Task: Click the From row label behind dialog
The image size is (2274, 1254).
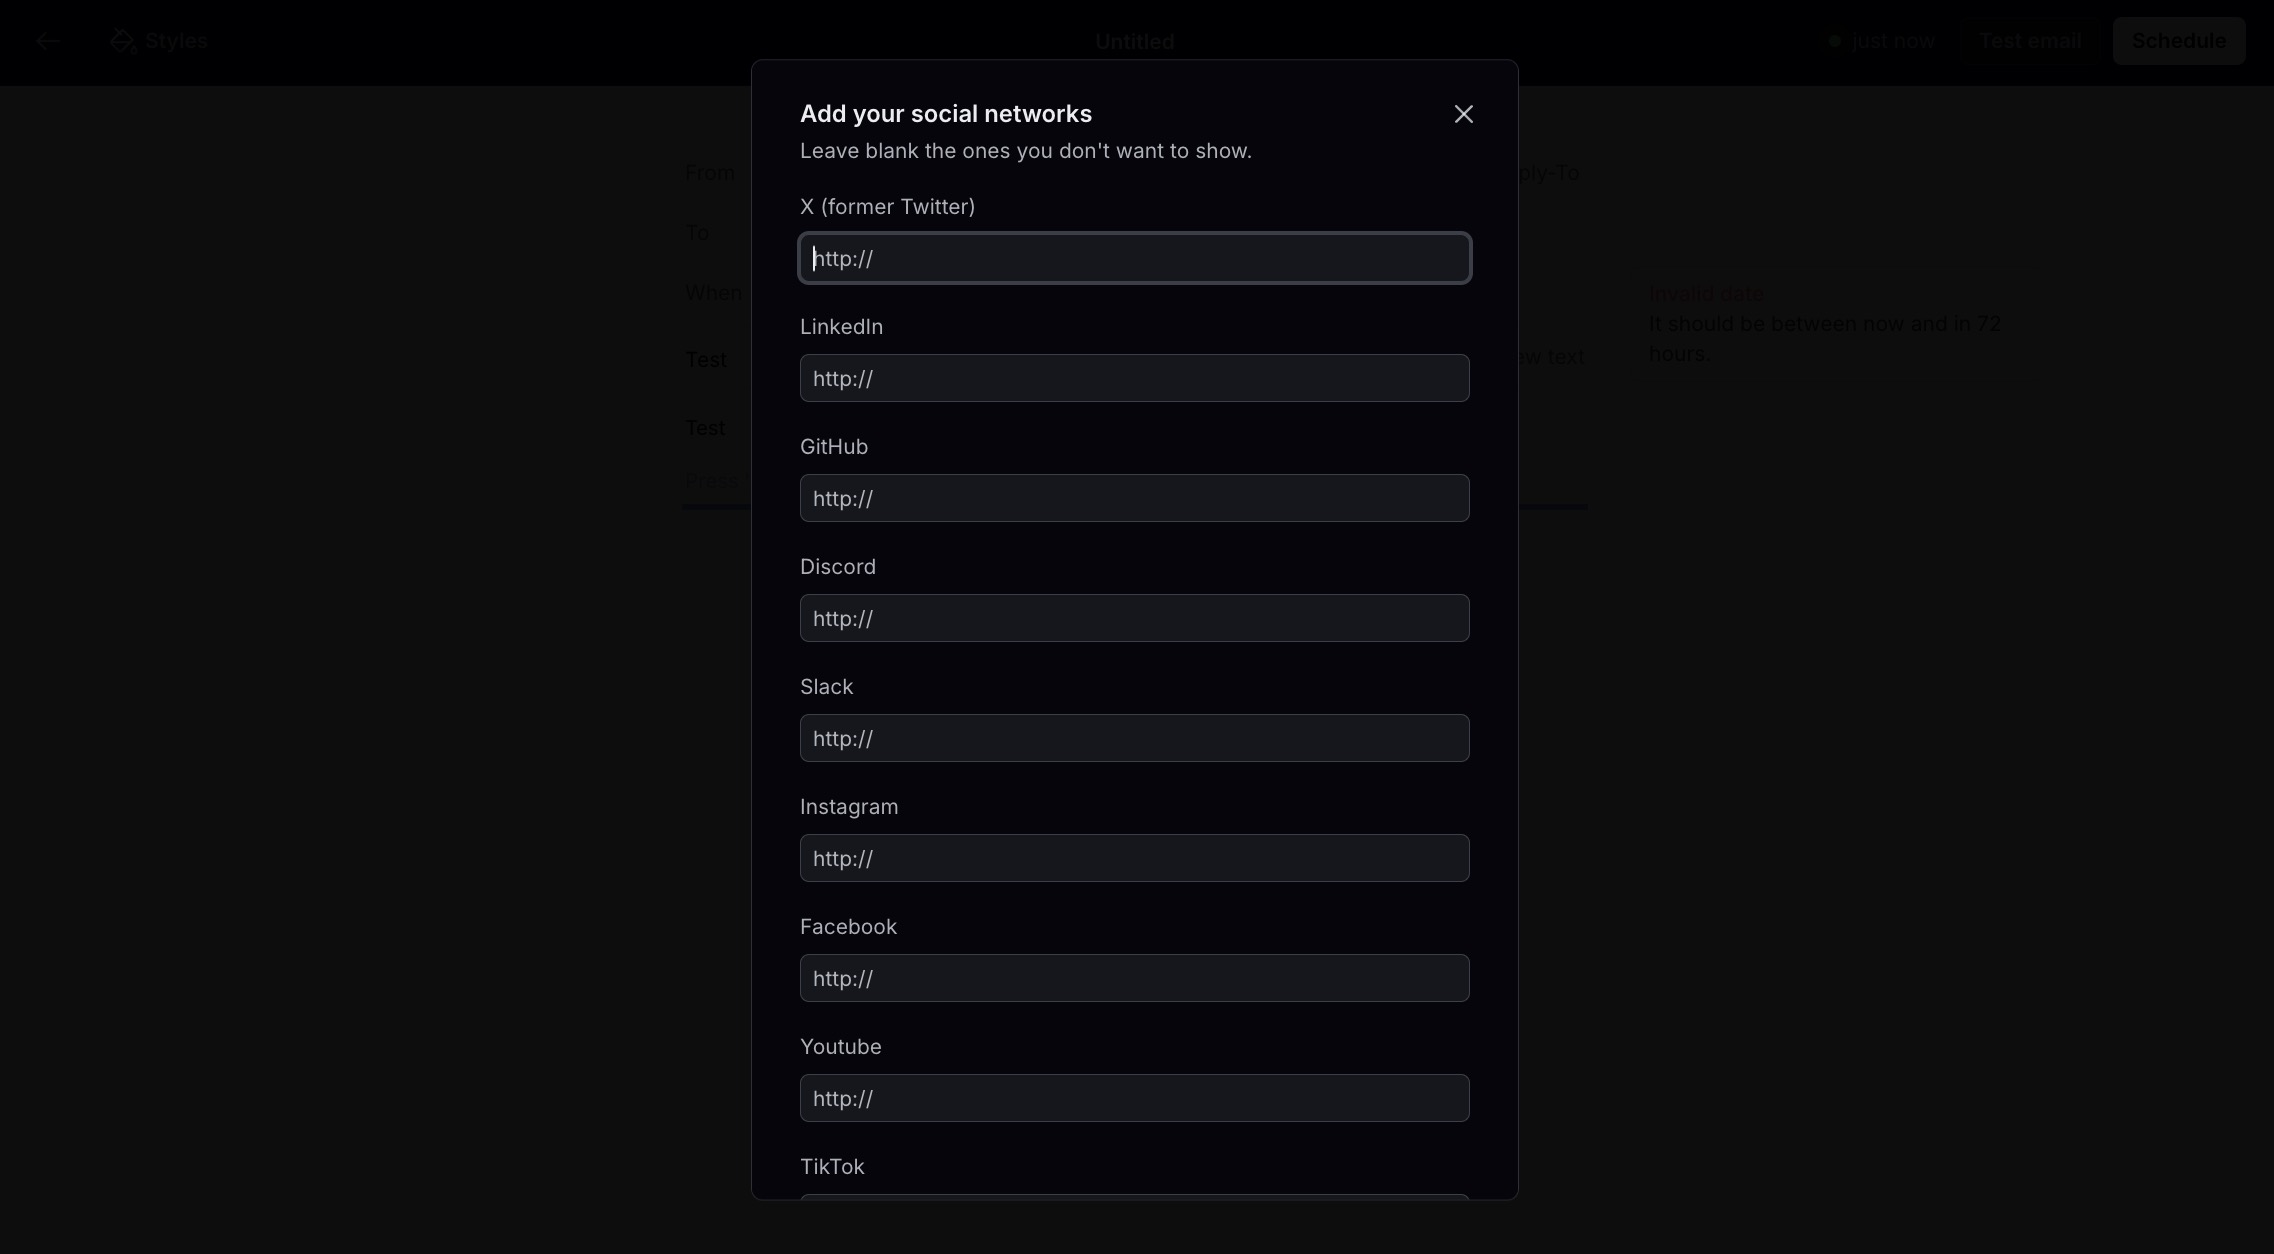Action: pos(710,173)
